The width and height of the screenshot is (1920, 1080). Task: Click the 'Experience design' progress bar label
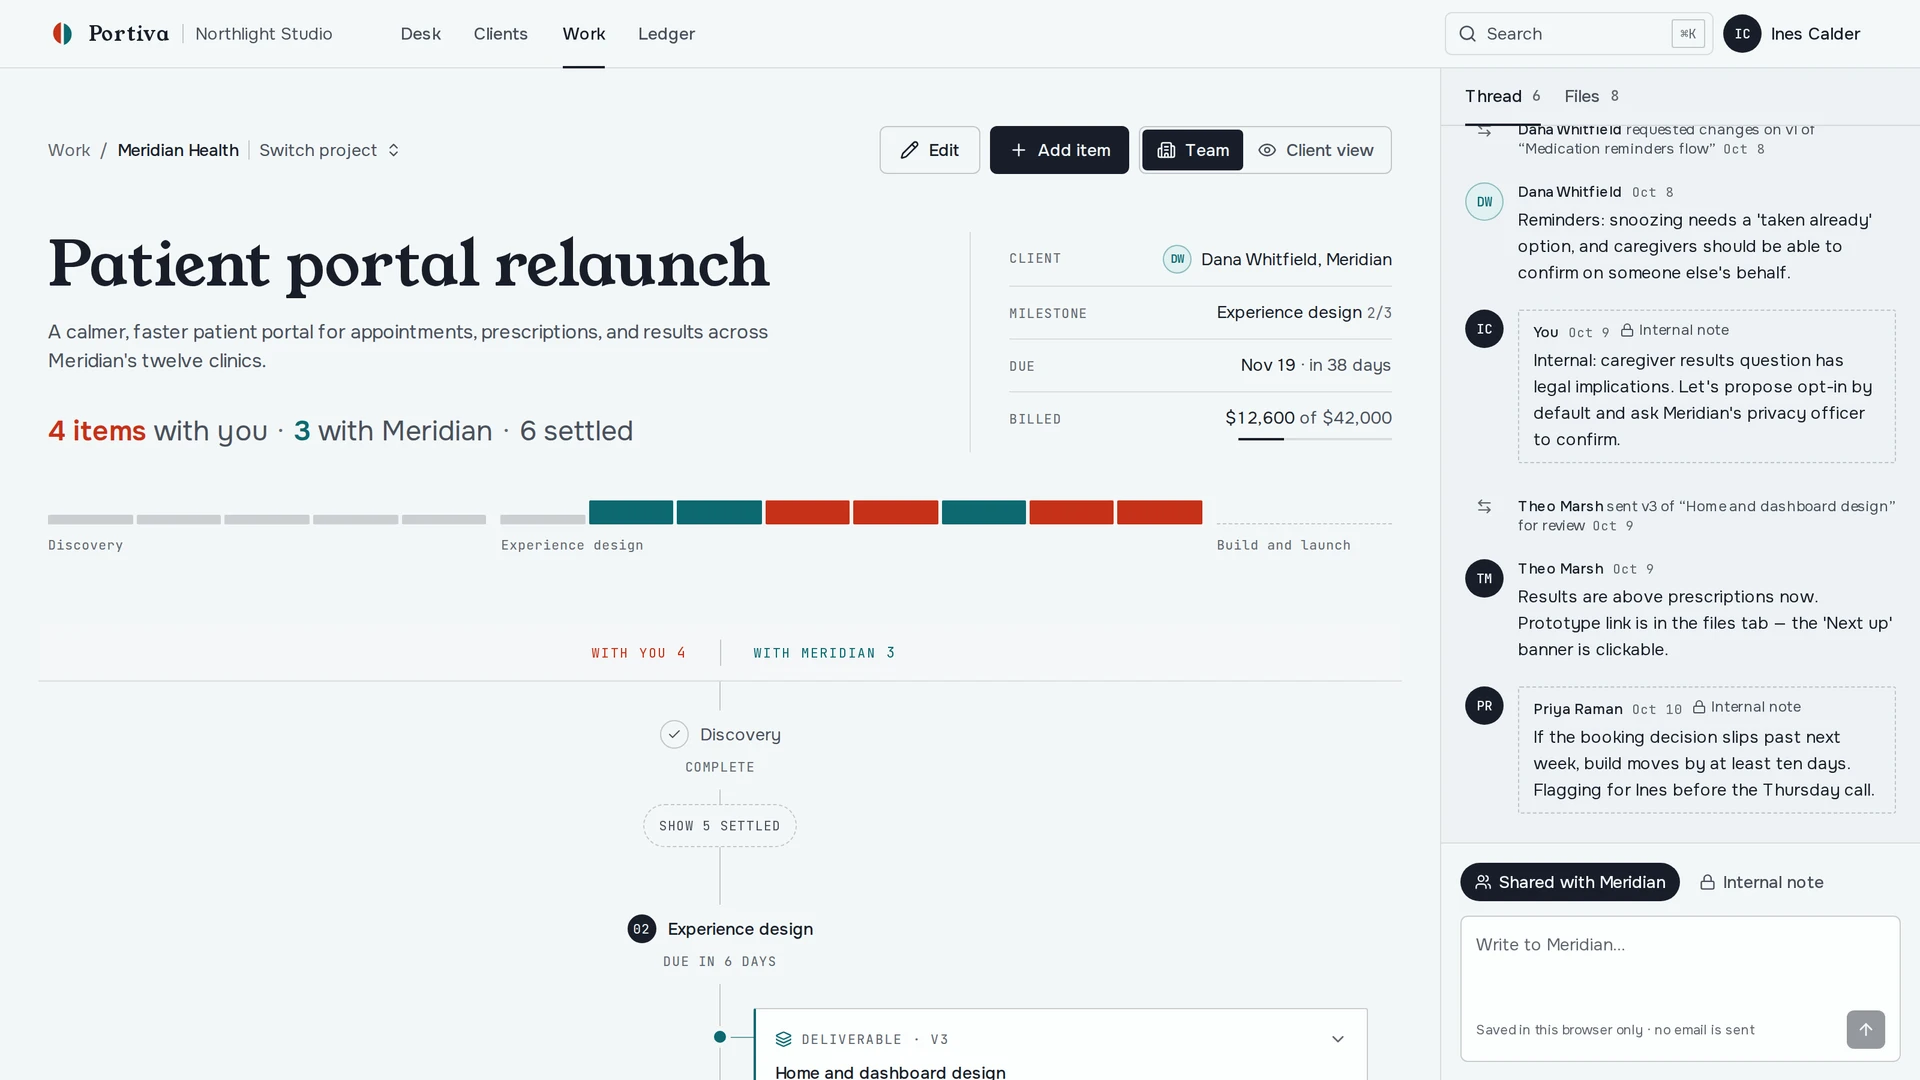point(572,545)
